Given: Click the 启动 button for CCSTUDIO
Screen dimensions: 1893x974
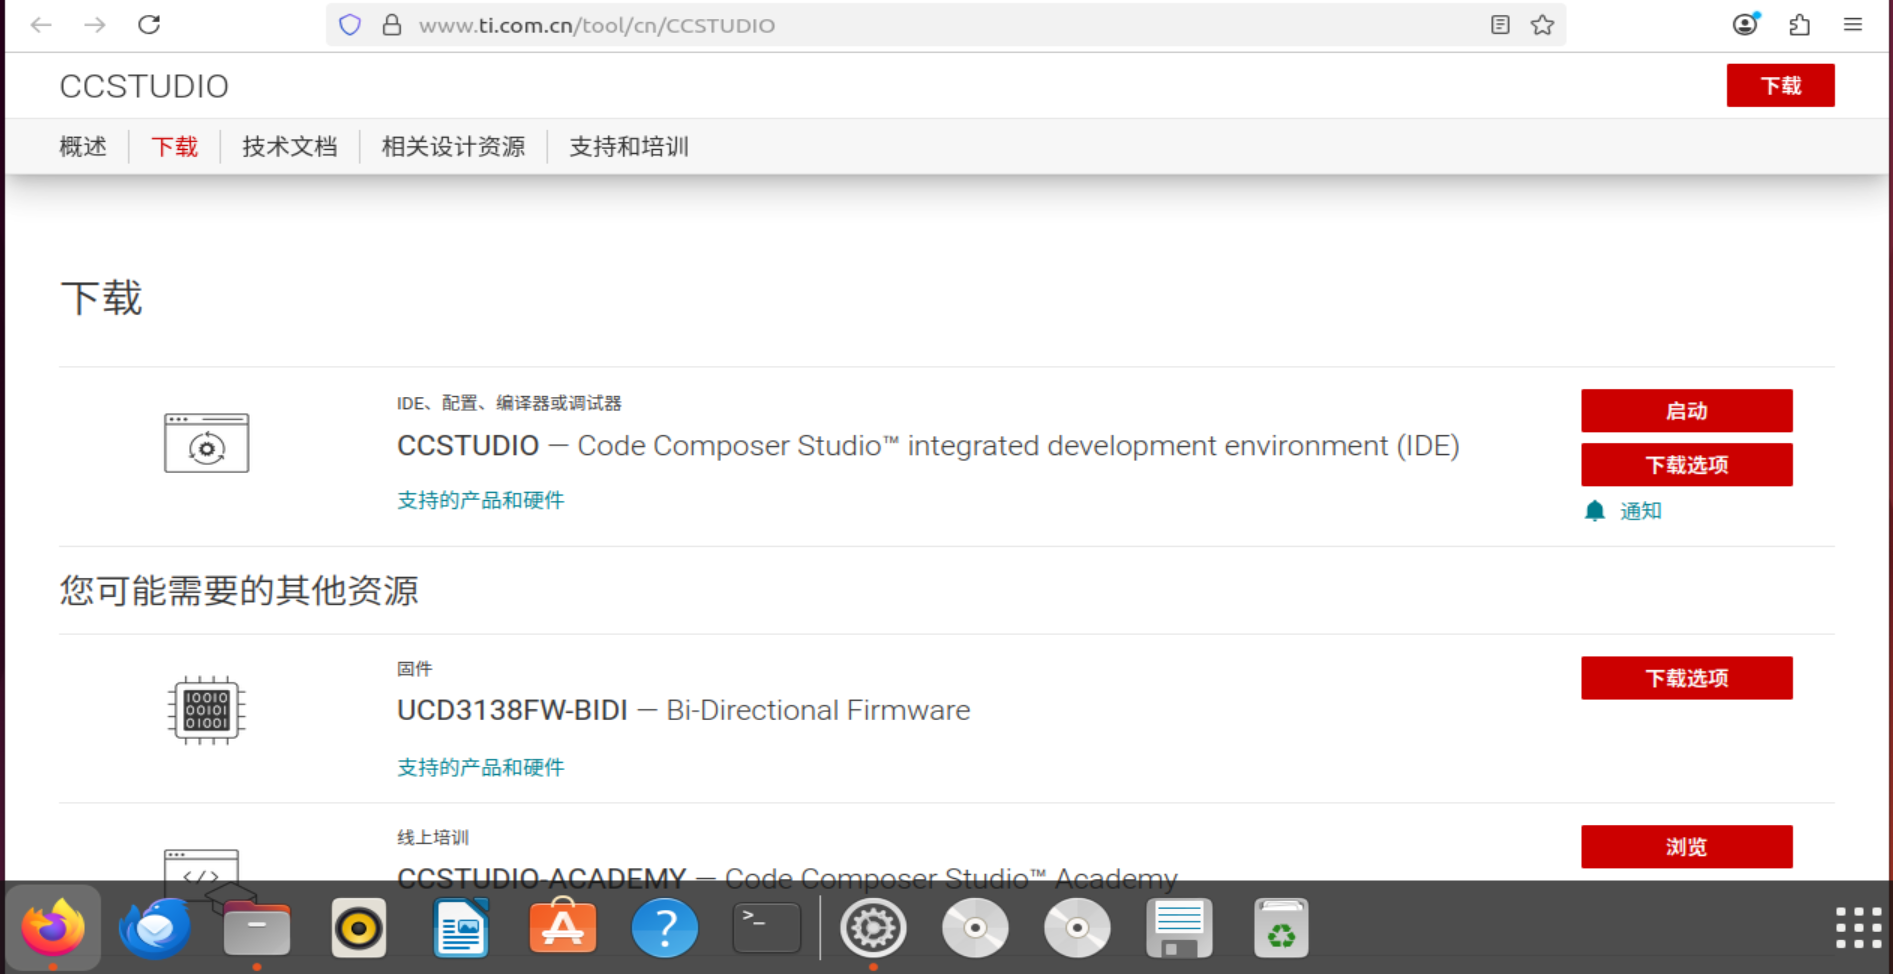Looking at the screenshot, I should click(x=1687, y=411).
